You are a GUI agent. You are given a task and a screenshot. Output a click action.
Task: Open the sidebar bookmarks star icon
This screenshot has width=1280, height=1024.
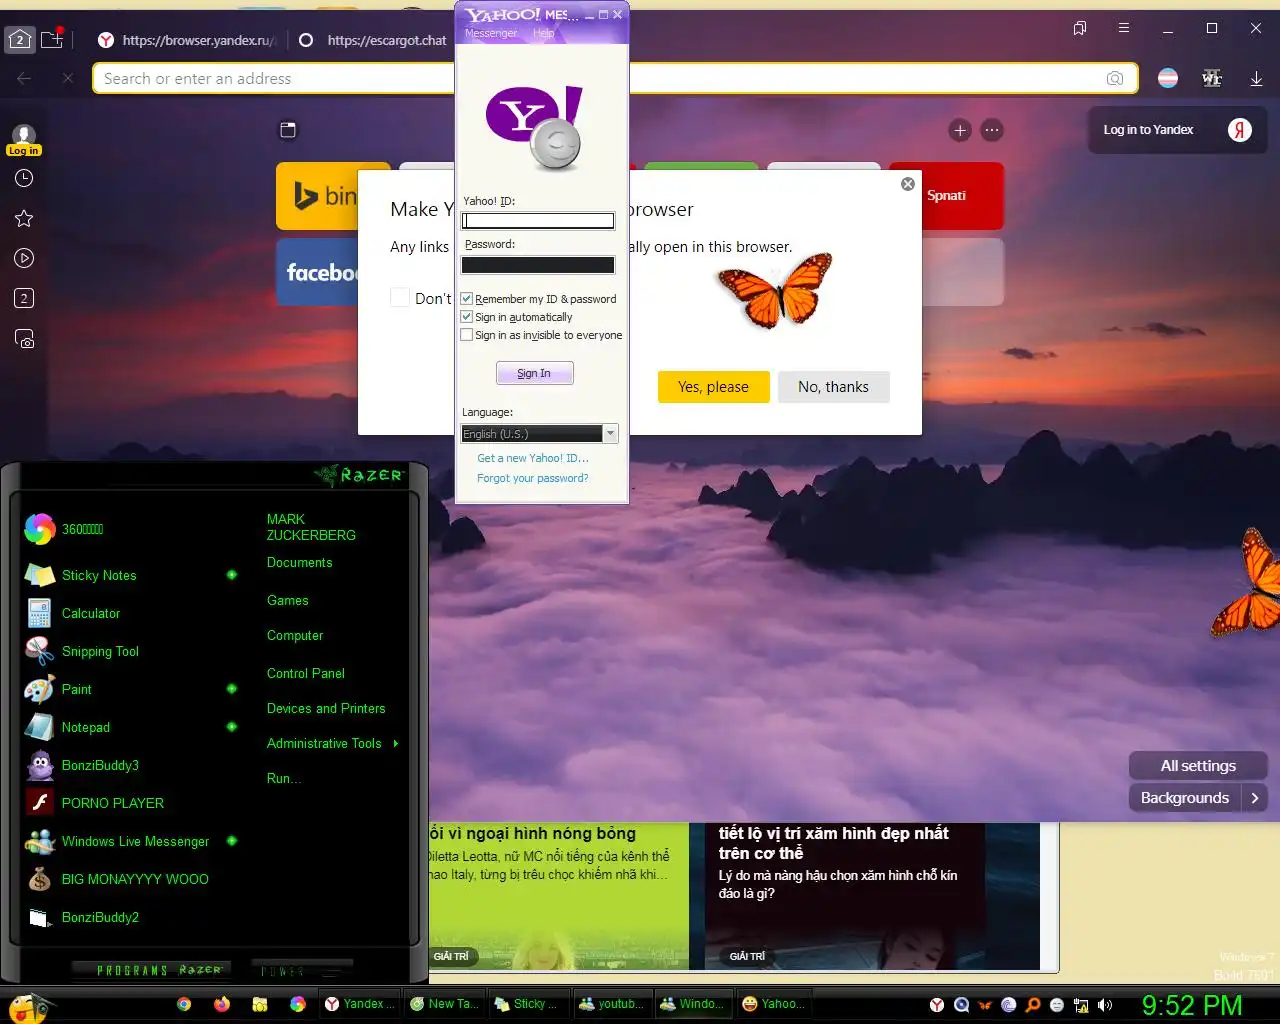[x=25, y=218]
